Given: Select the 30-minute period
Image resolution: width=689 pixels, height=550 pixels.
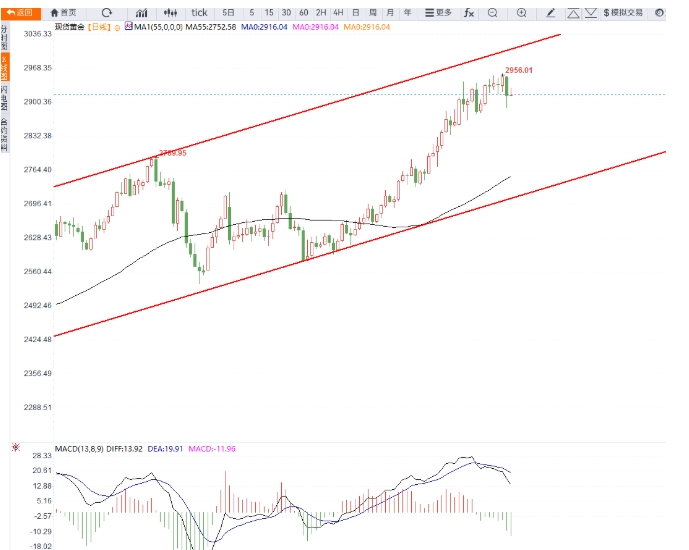Looking at the screenshot, I should click(286, 13).
